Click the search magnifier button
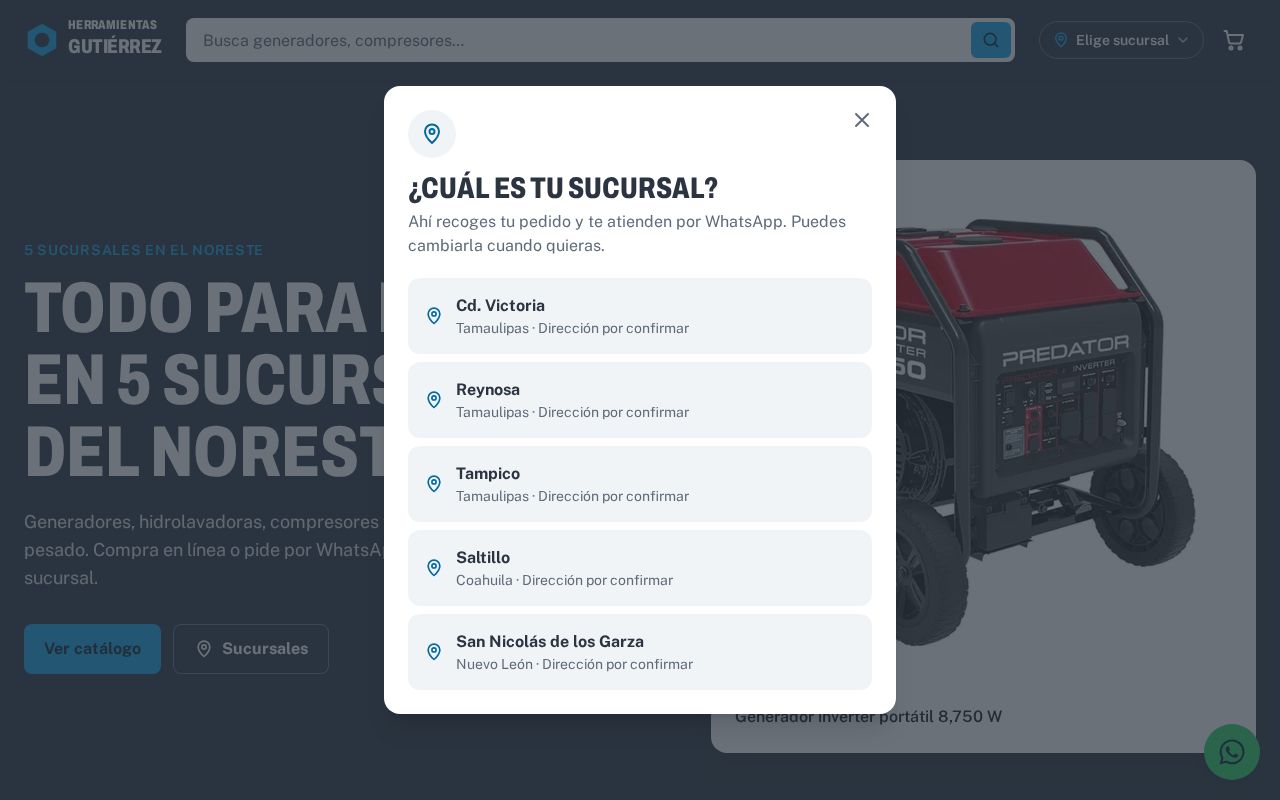 point(991,40)
